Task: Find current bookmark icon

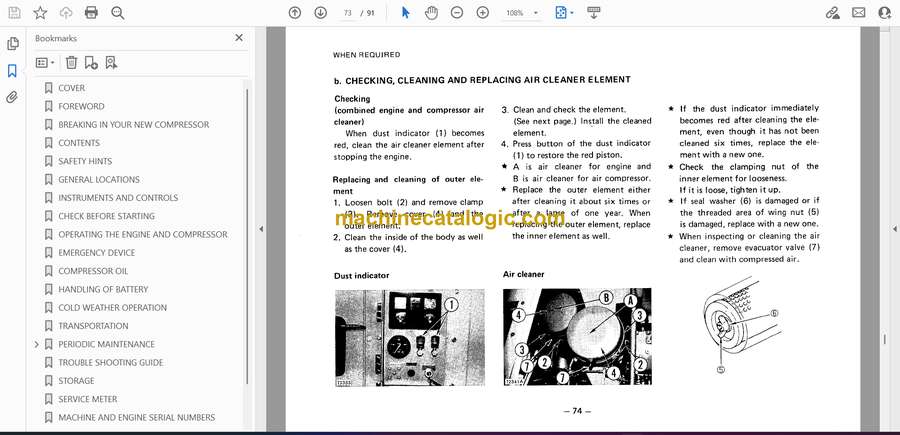Action: tap(111, 63)
